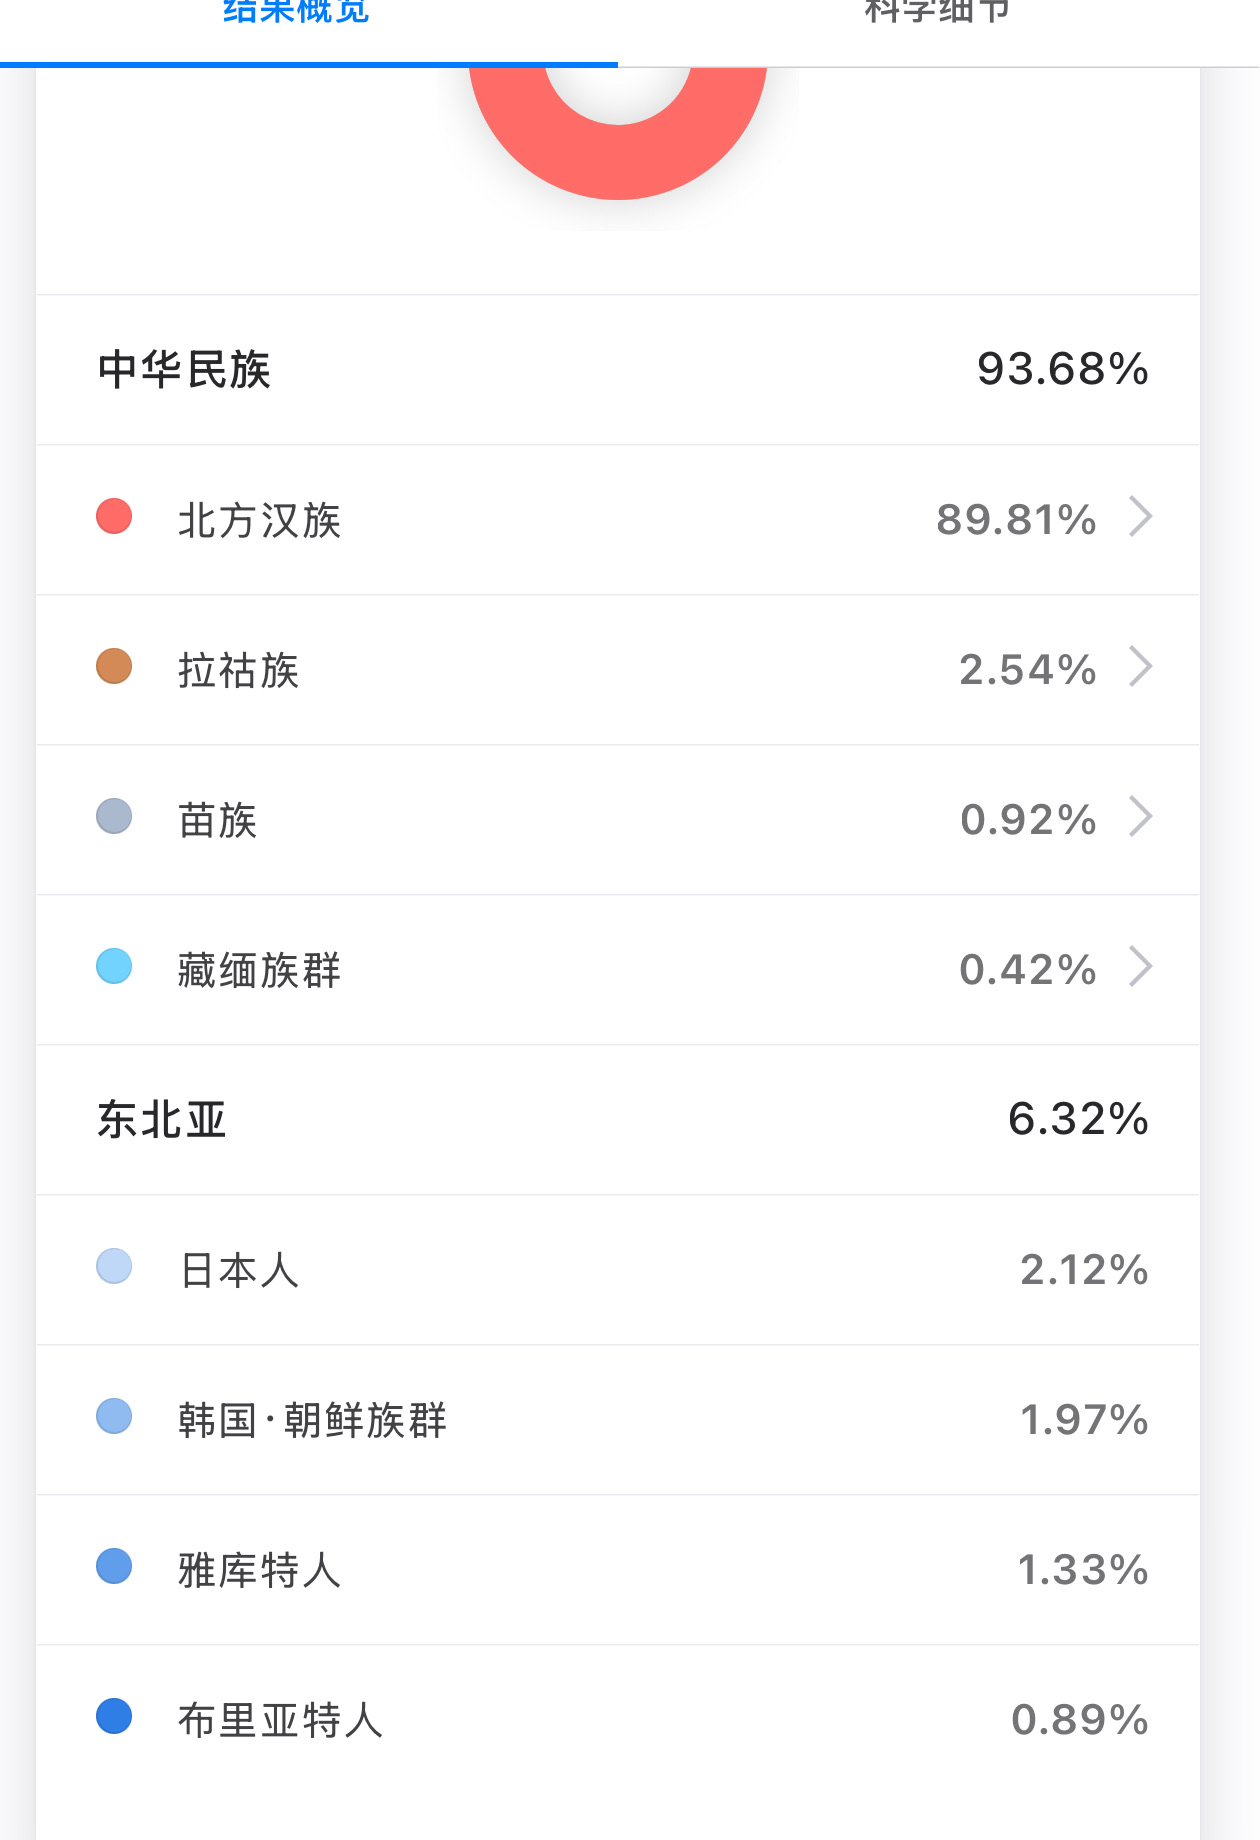This screenshot has width=1260, height=1840.
Task: Select the pale blue 日本人 dot
Action: 114,1267
